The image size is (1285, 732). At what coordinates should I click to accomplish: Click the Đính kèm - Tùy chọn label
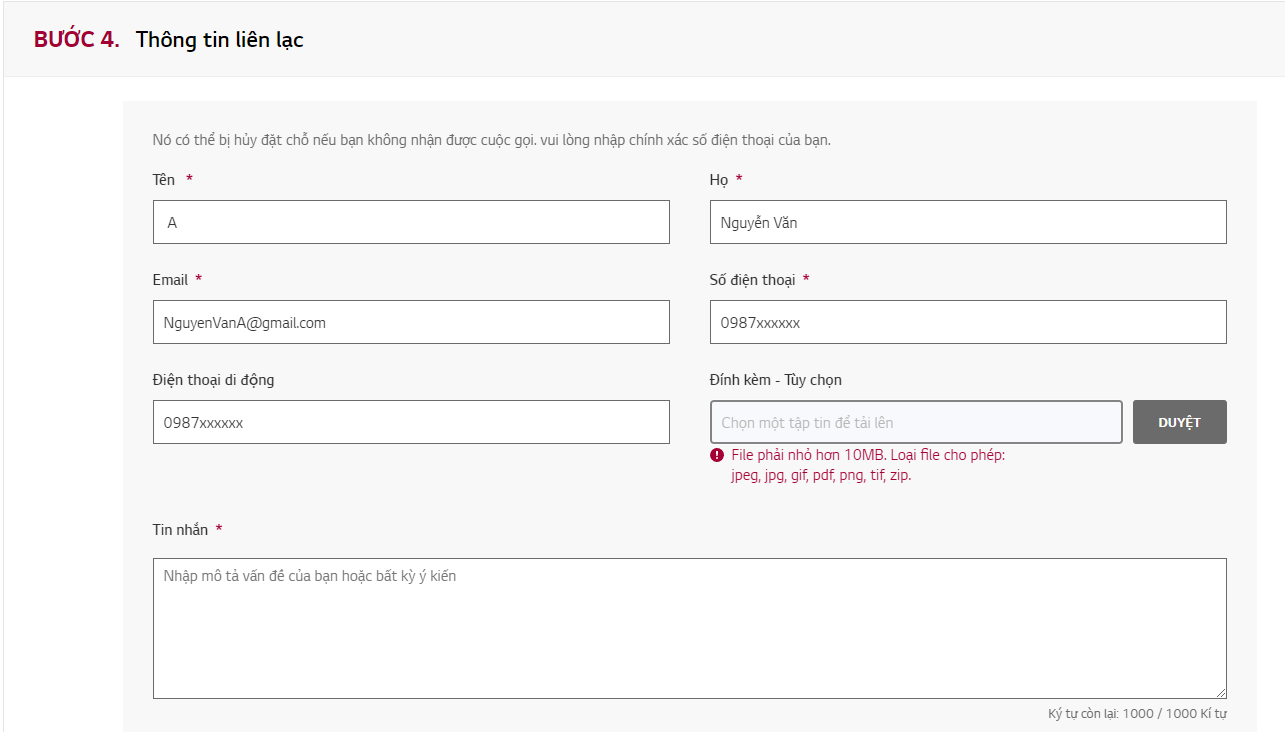[x=775, y=380]
